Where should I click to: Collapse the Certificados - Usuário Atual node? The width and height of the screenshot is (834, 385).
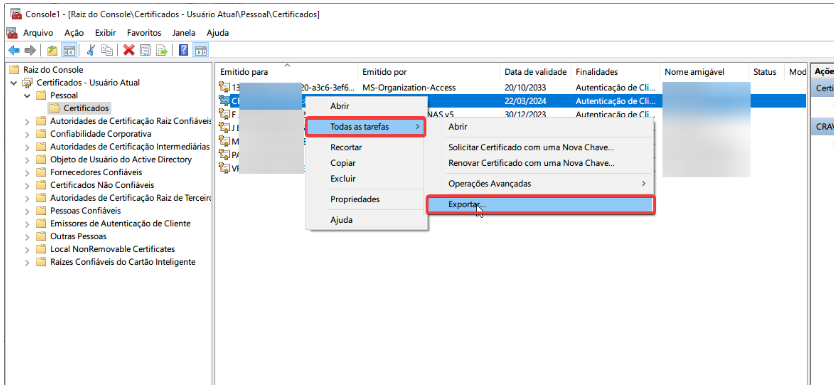click(x=14, y=83)
